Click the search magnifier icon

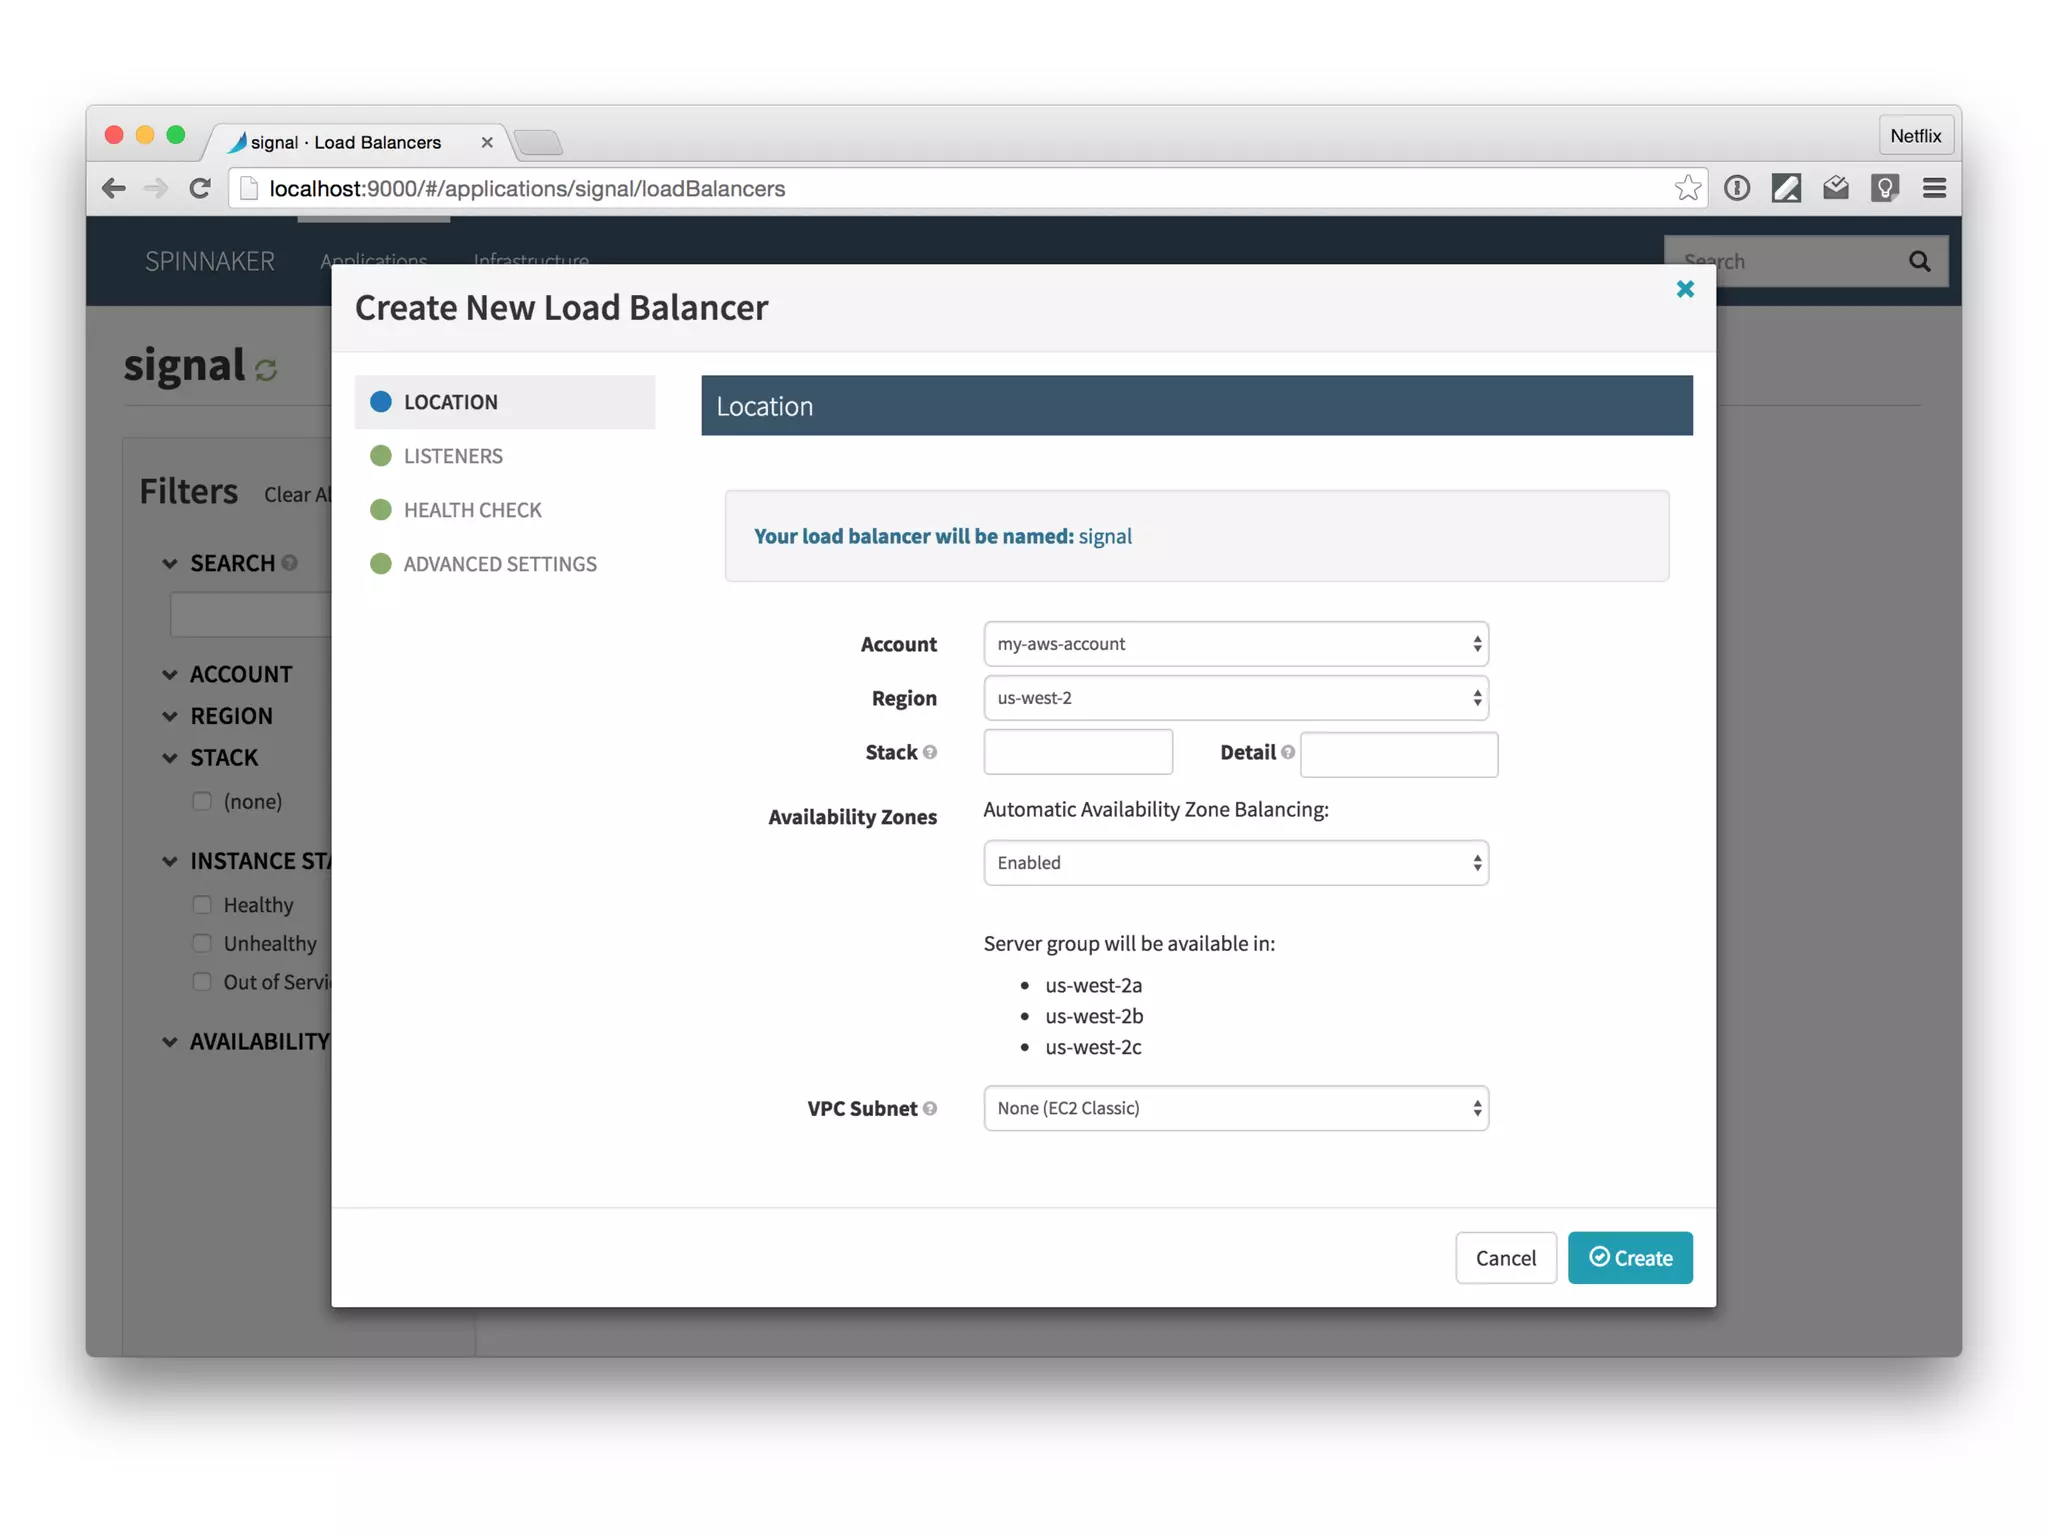pyautogui.click(x=1919, y=261)
